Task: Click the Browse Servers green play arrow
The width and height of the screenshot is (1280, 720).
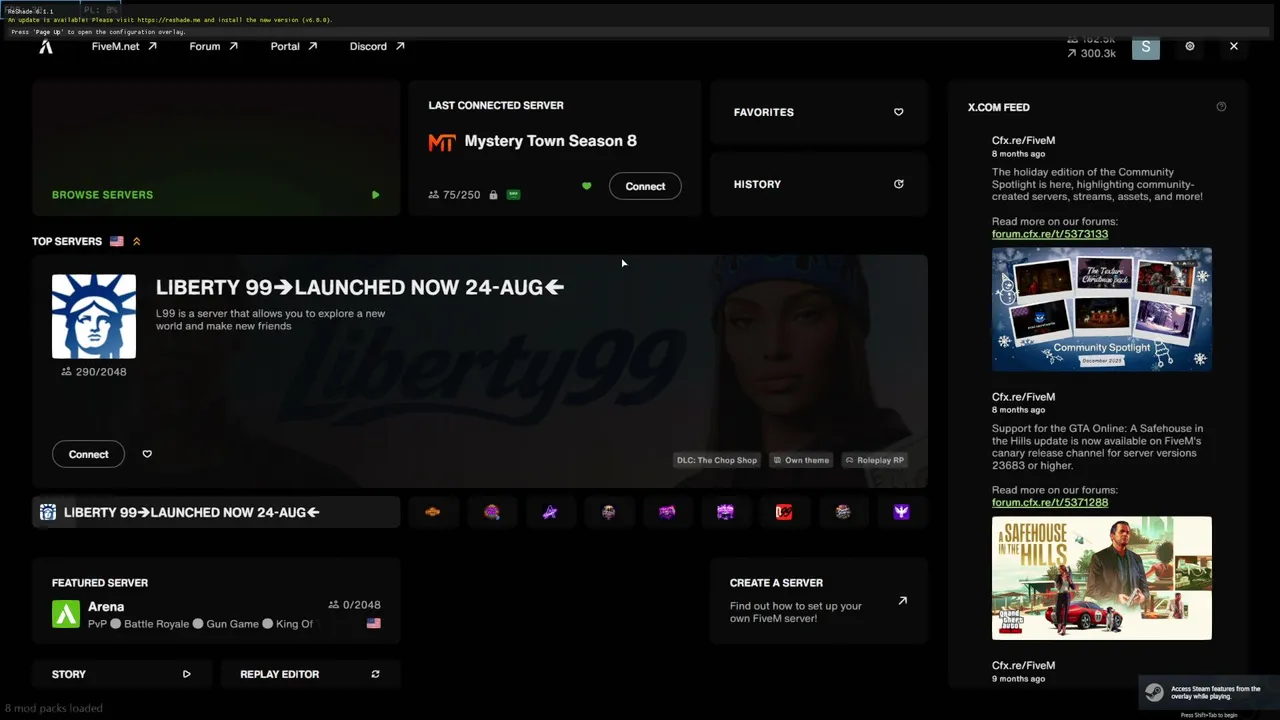Action: click(375, 195)
